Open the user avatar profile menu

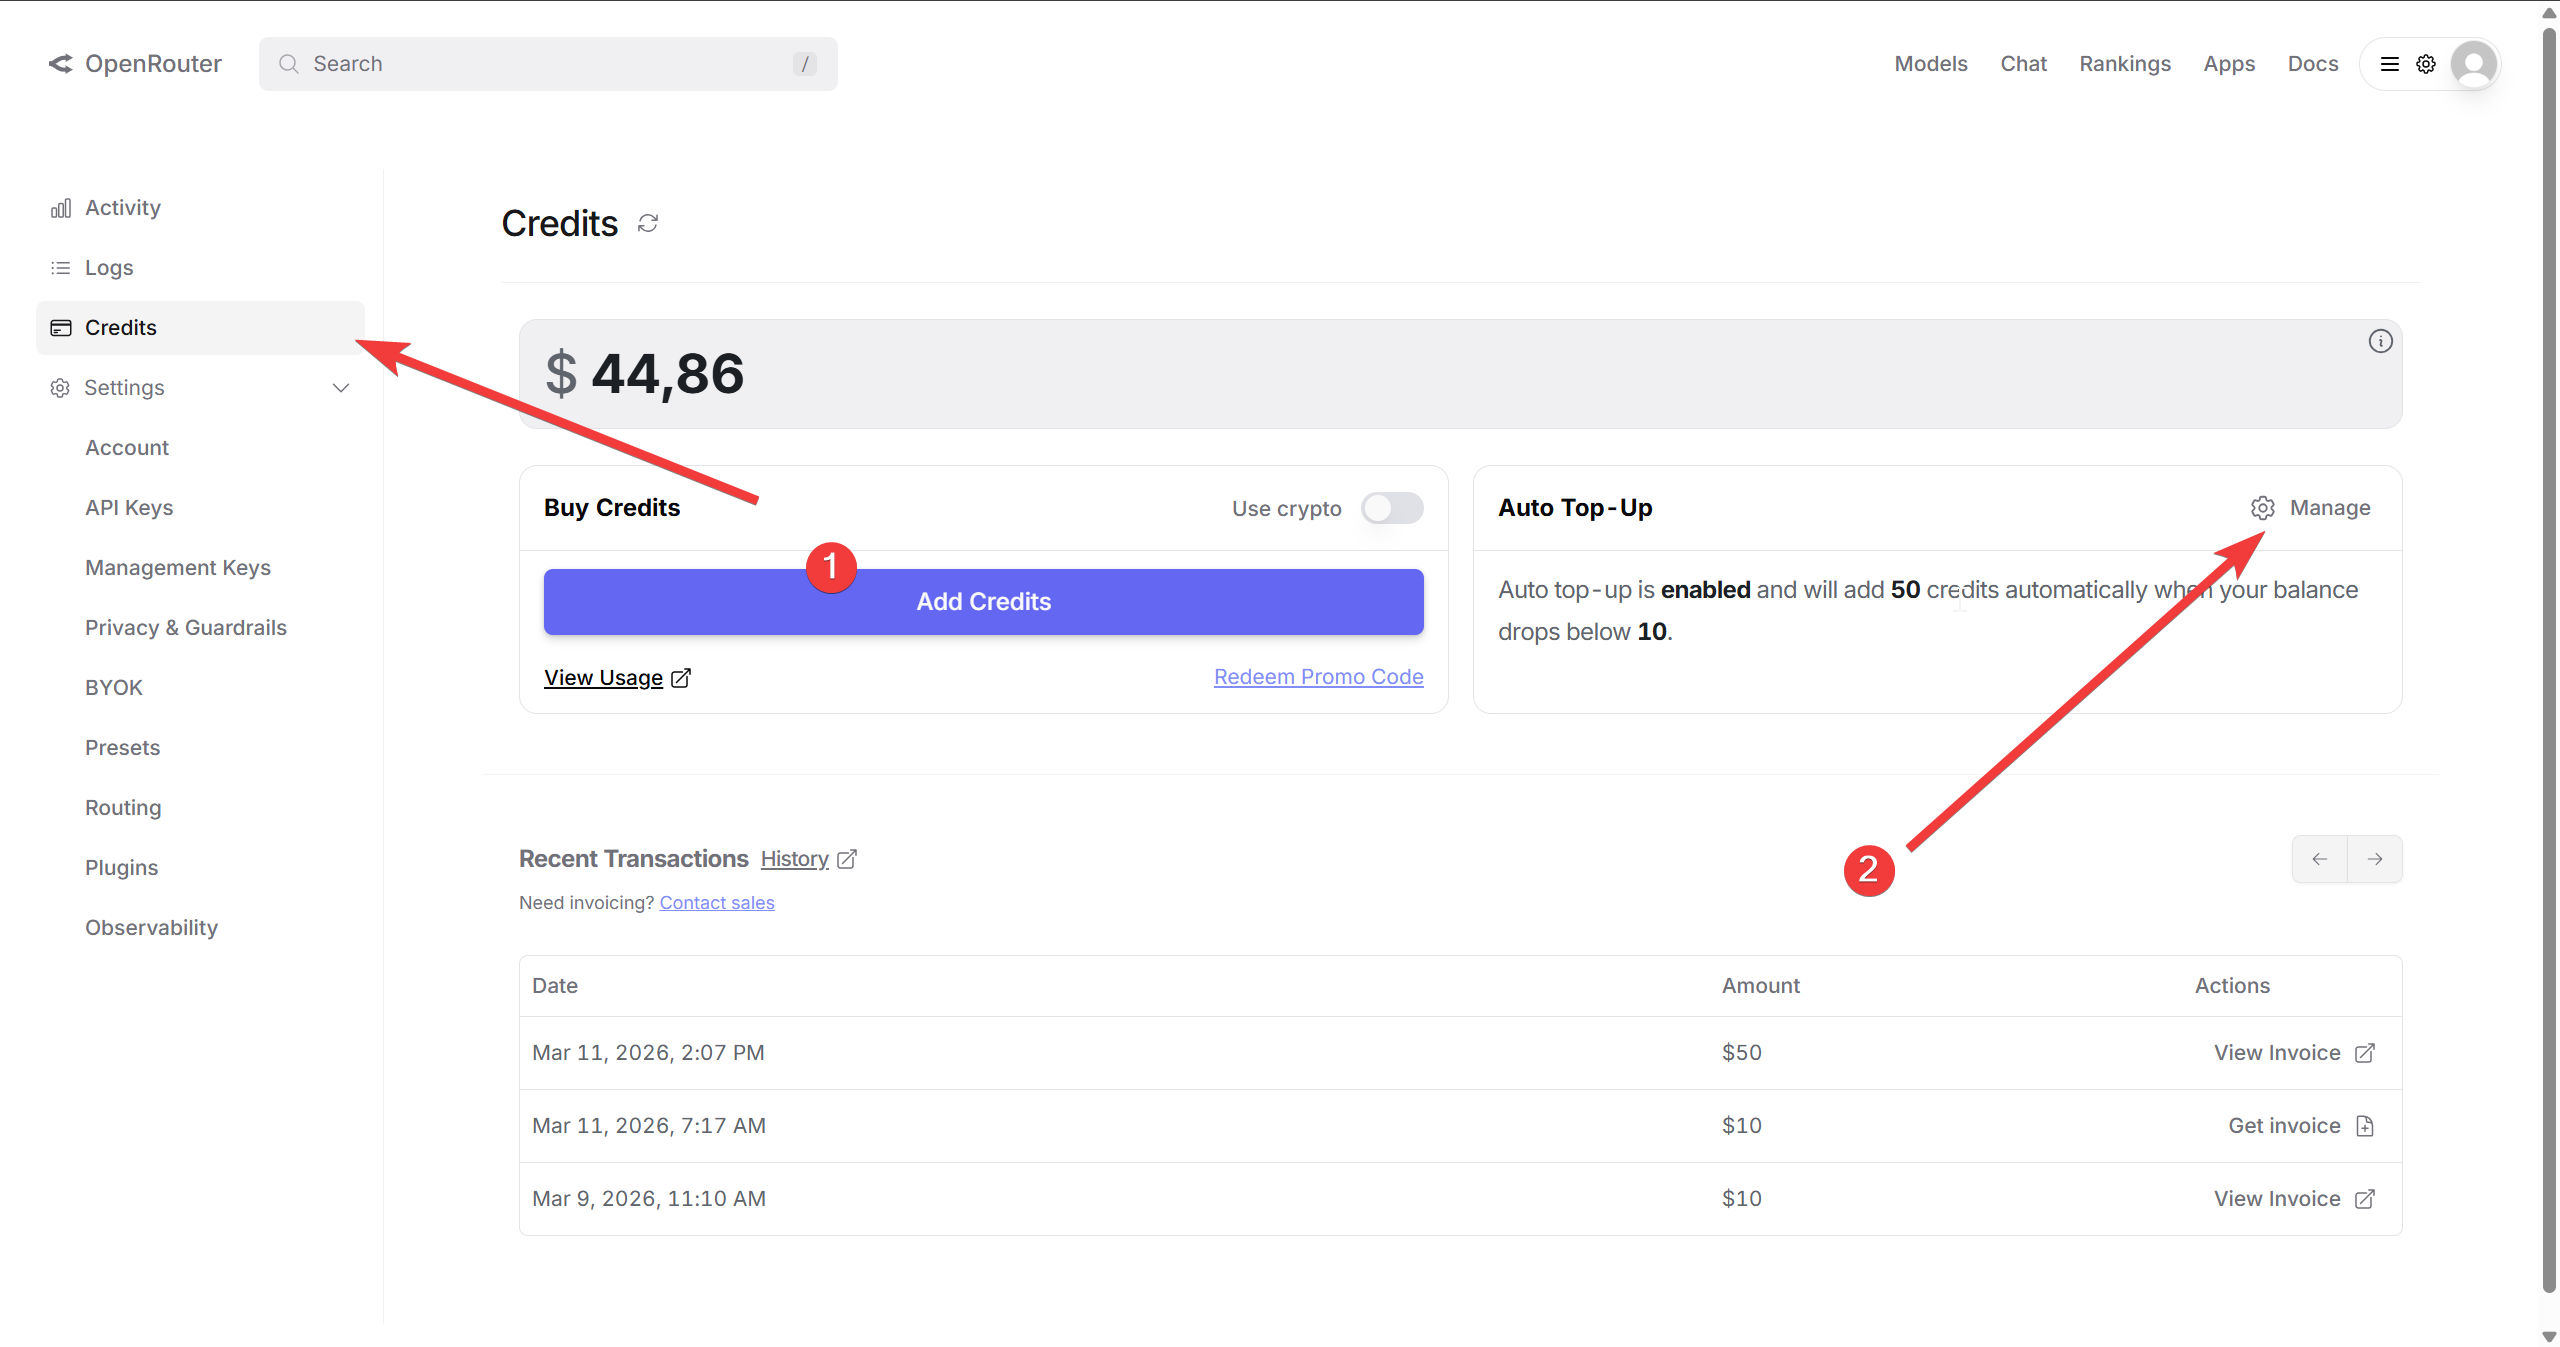2474,64
